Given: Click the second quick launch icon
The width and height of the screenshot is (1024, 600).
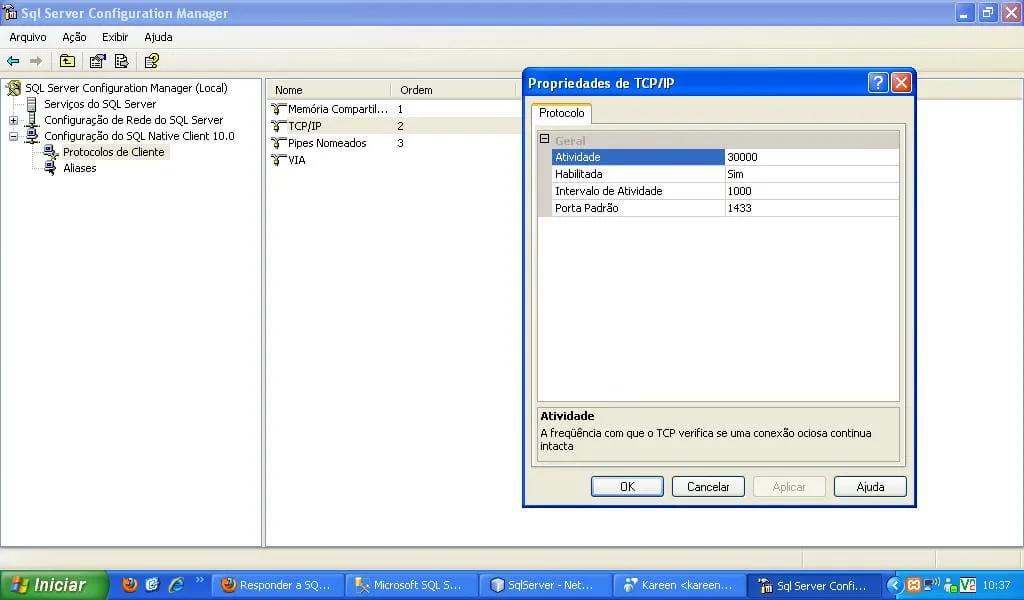Looking at the screenshot, I should (x=152, y=584).
